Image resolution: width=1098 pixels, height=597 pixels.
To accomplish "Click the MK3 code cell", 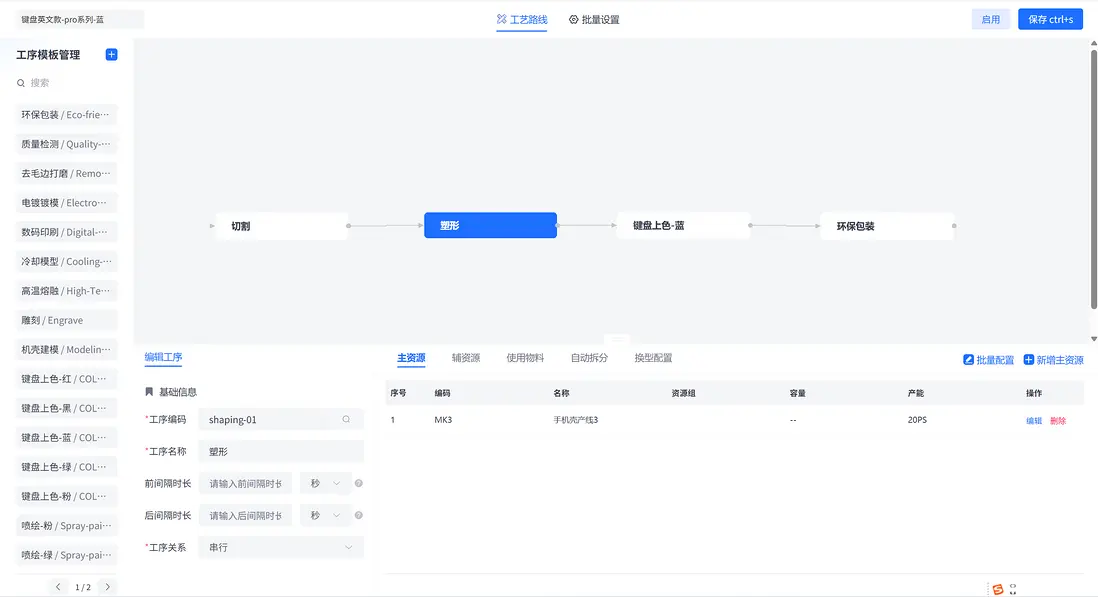I will (x=443, y=420).
